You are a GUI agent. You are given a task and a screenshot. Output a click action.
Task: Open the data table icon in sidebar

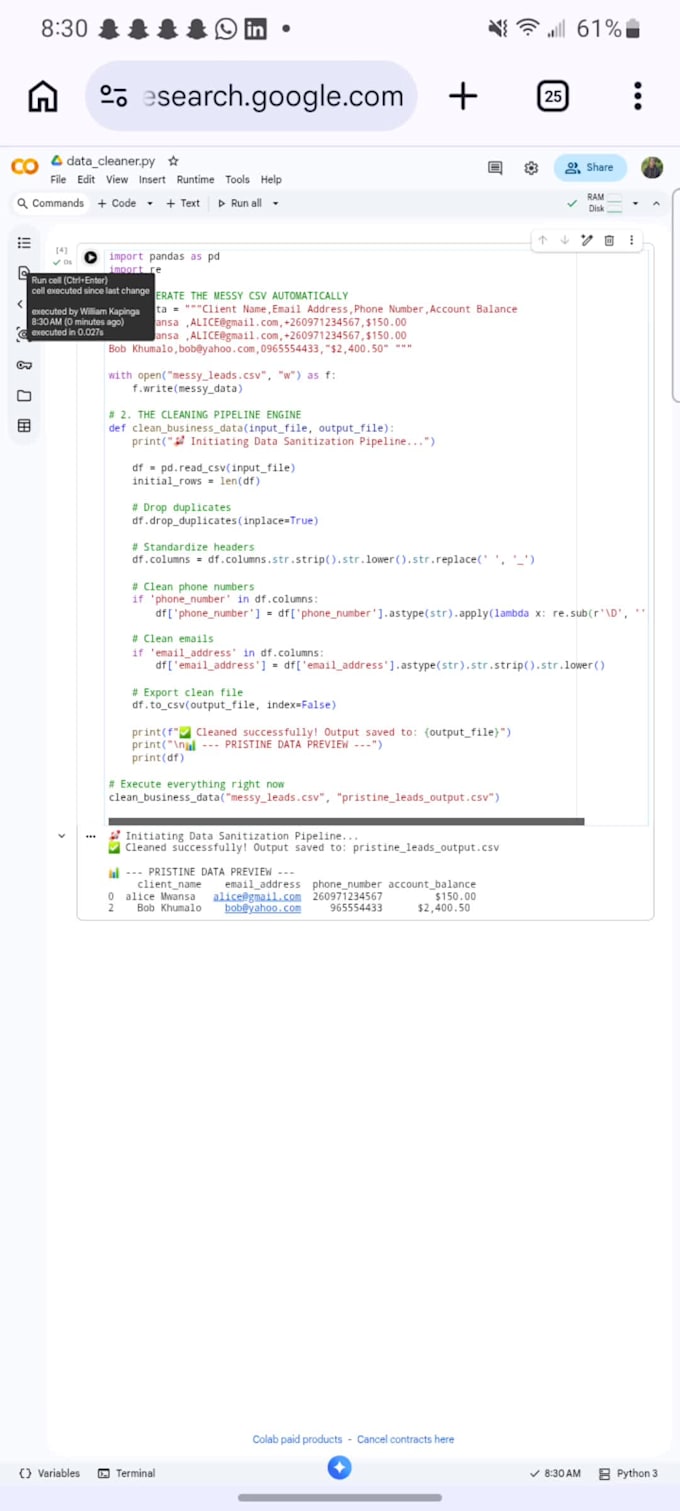click(24, 426)
